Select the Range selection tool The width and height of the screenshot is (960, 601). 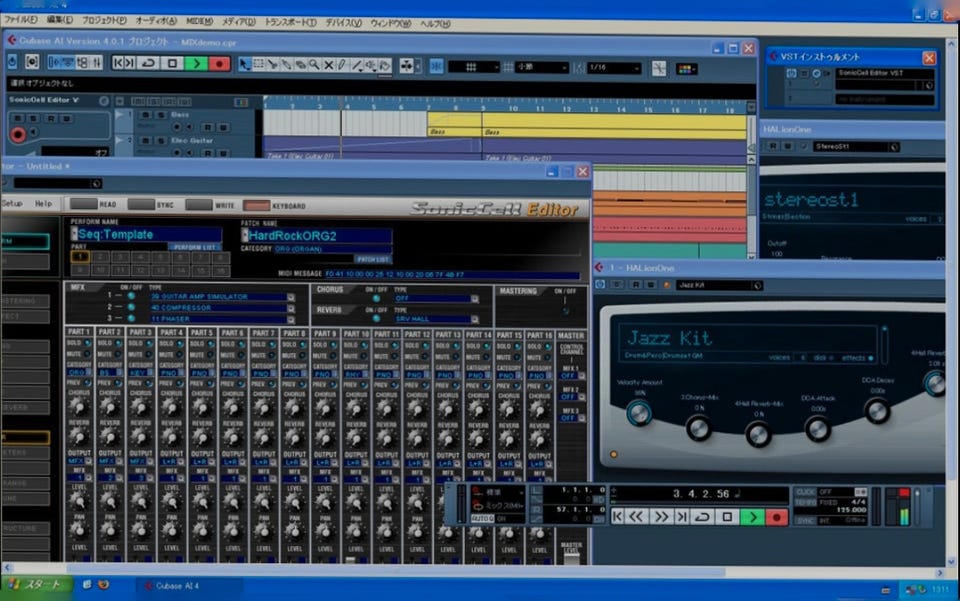(x=259, y=64)
